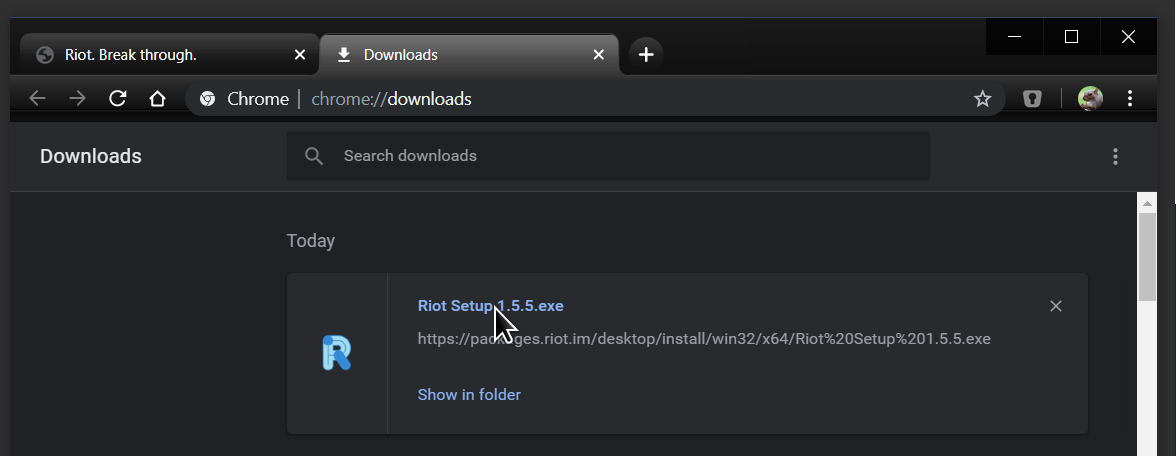Click "Show in folder" for Riot Setup
The height and width of the screenshot is (456, 1176).
(469, 394)
